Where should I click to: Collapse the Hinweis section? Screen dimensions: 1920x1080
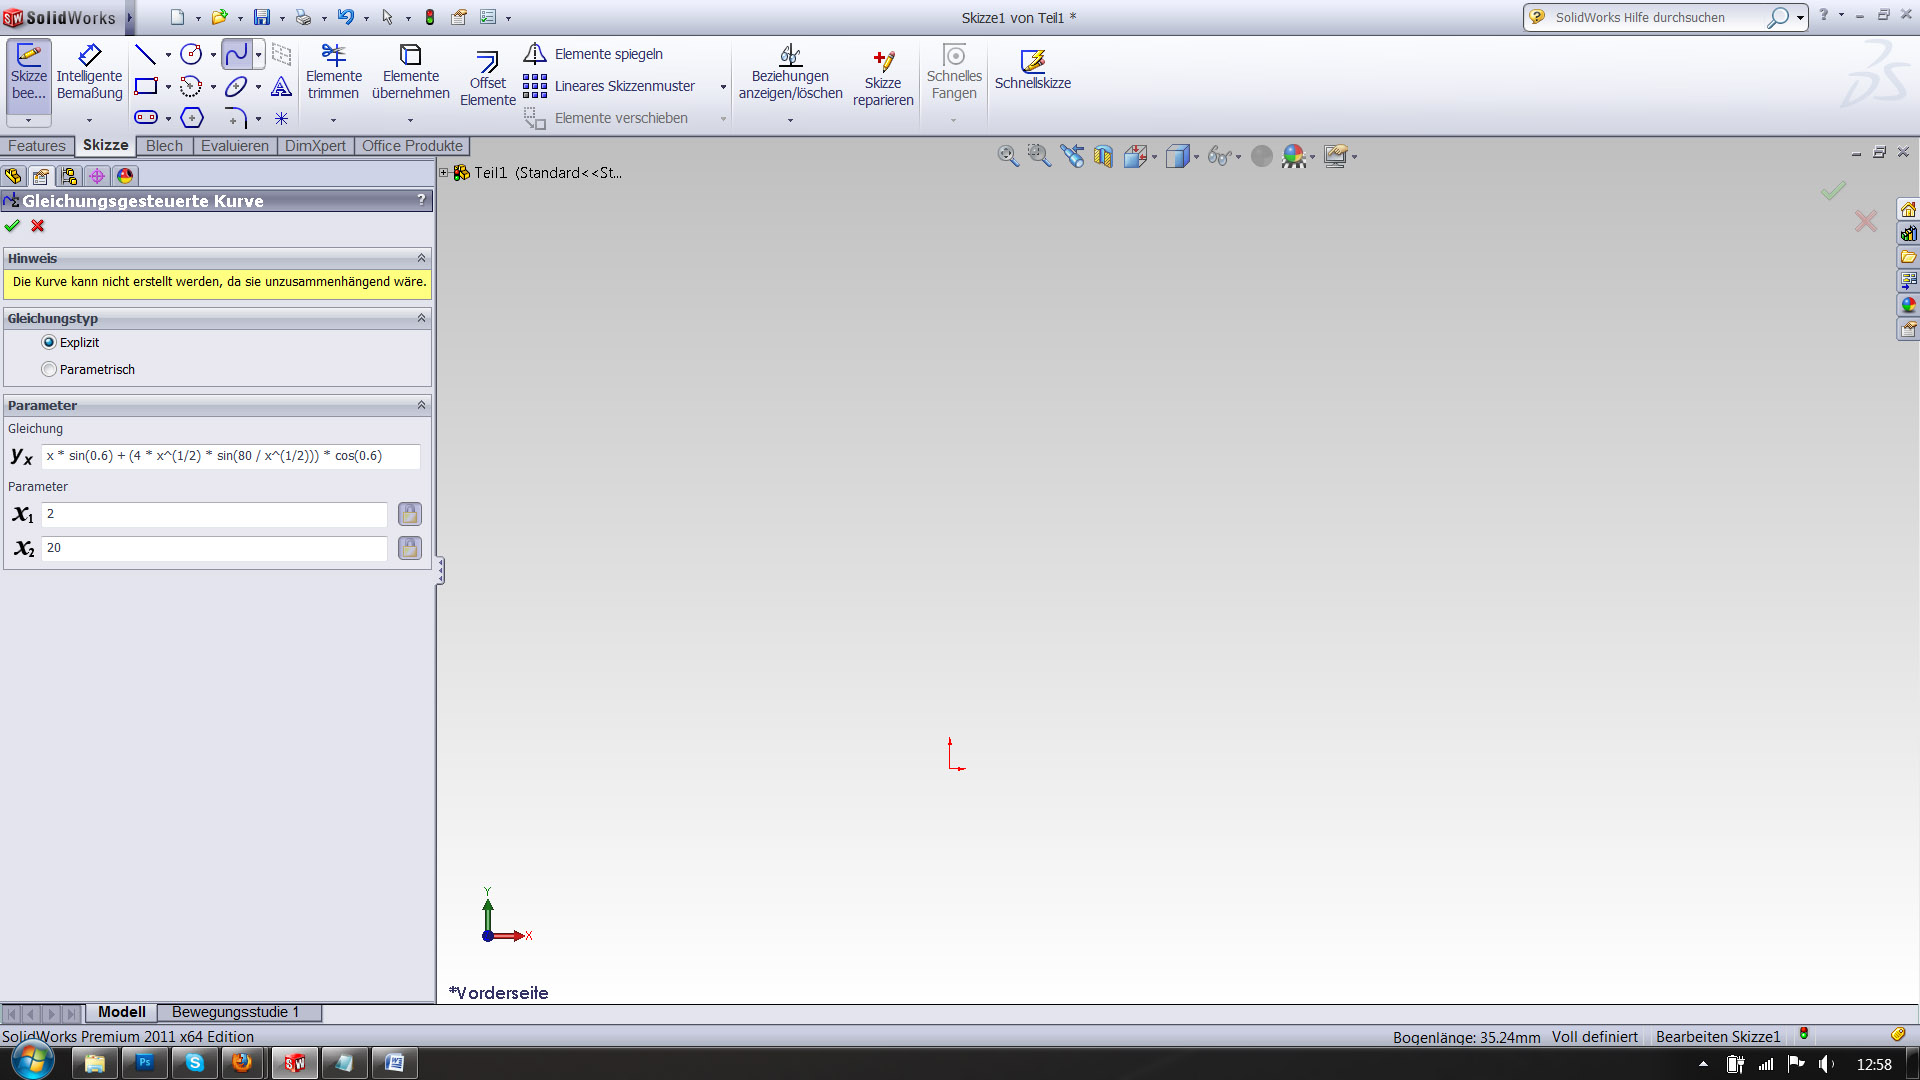coord(421,258)
